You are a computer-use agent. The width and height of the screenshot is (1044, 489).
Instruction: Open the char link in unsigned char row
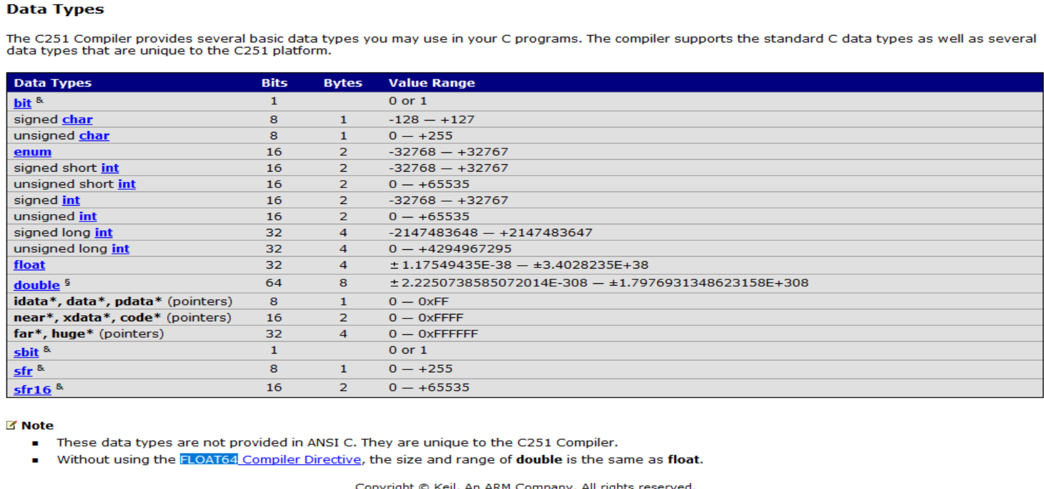tap(94, 136)
